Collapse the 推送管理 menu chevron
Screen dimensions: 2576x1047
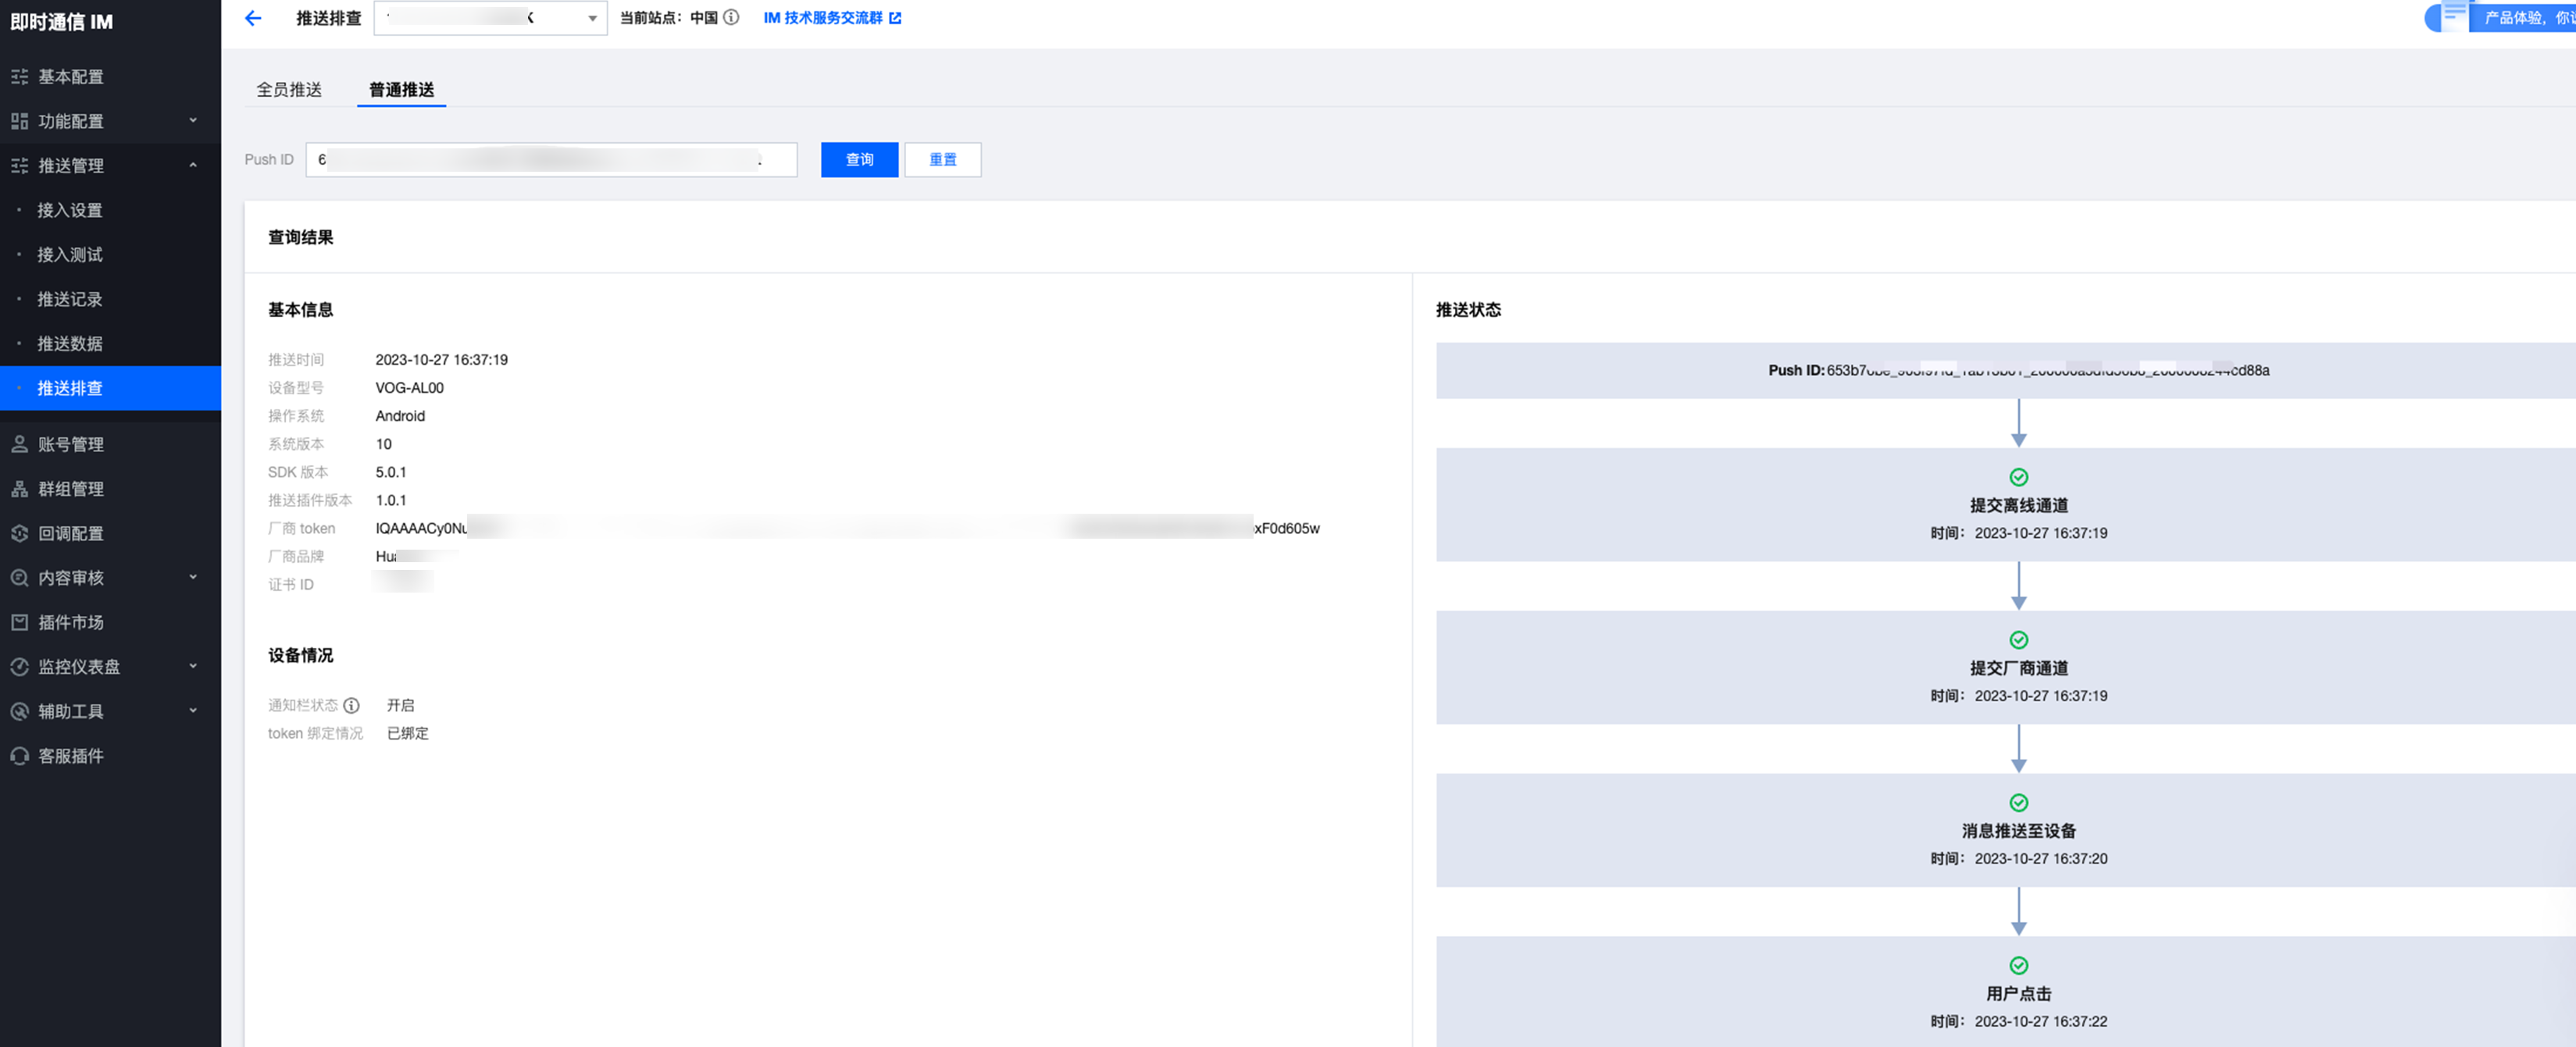click(x=193, y=165)
